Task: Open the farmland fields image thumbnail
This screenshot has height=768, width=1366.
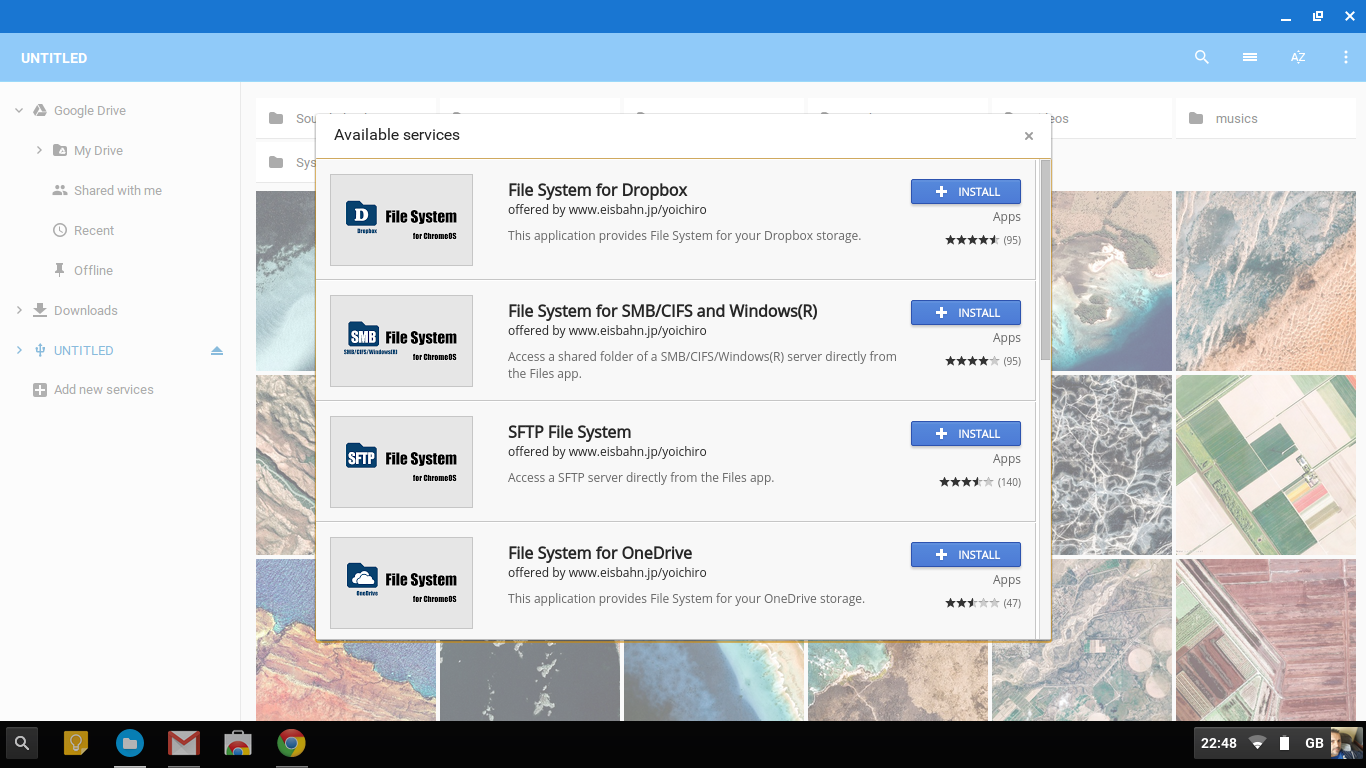Action: 1266,465
